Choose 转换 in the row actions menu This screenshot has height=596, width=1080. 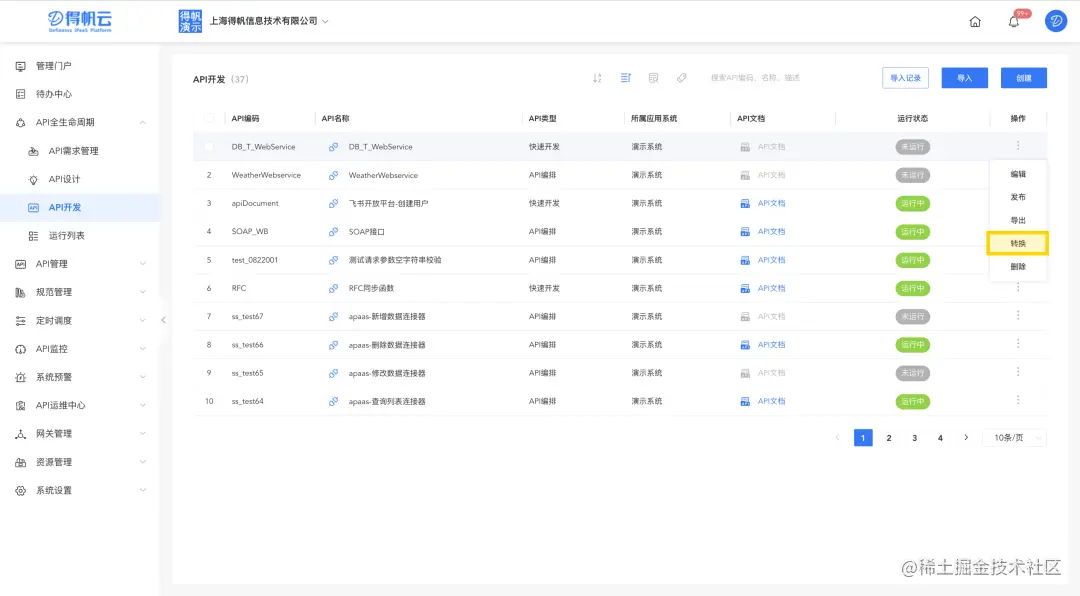[x=1018, y=243]
